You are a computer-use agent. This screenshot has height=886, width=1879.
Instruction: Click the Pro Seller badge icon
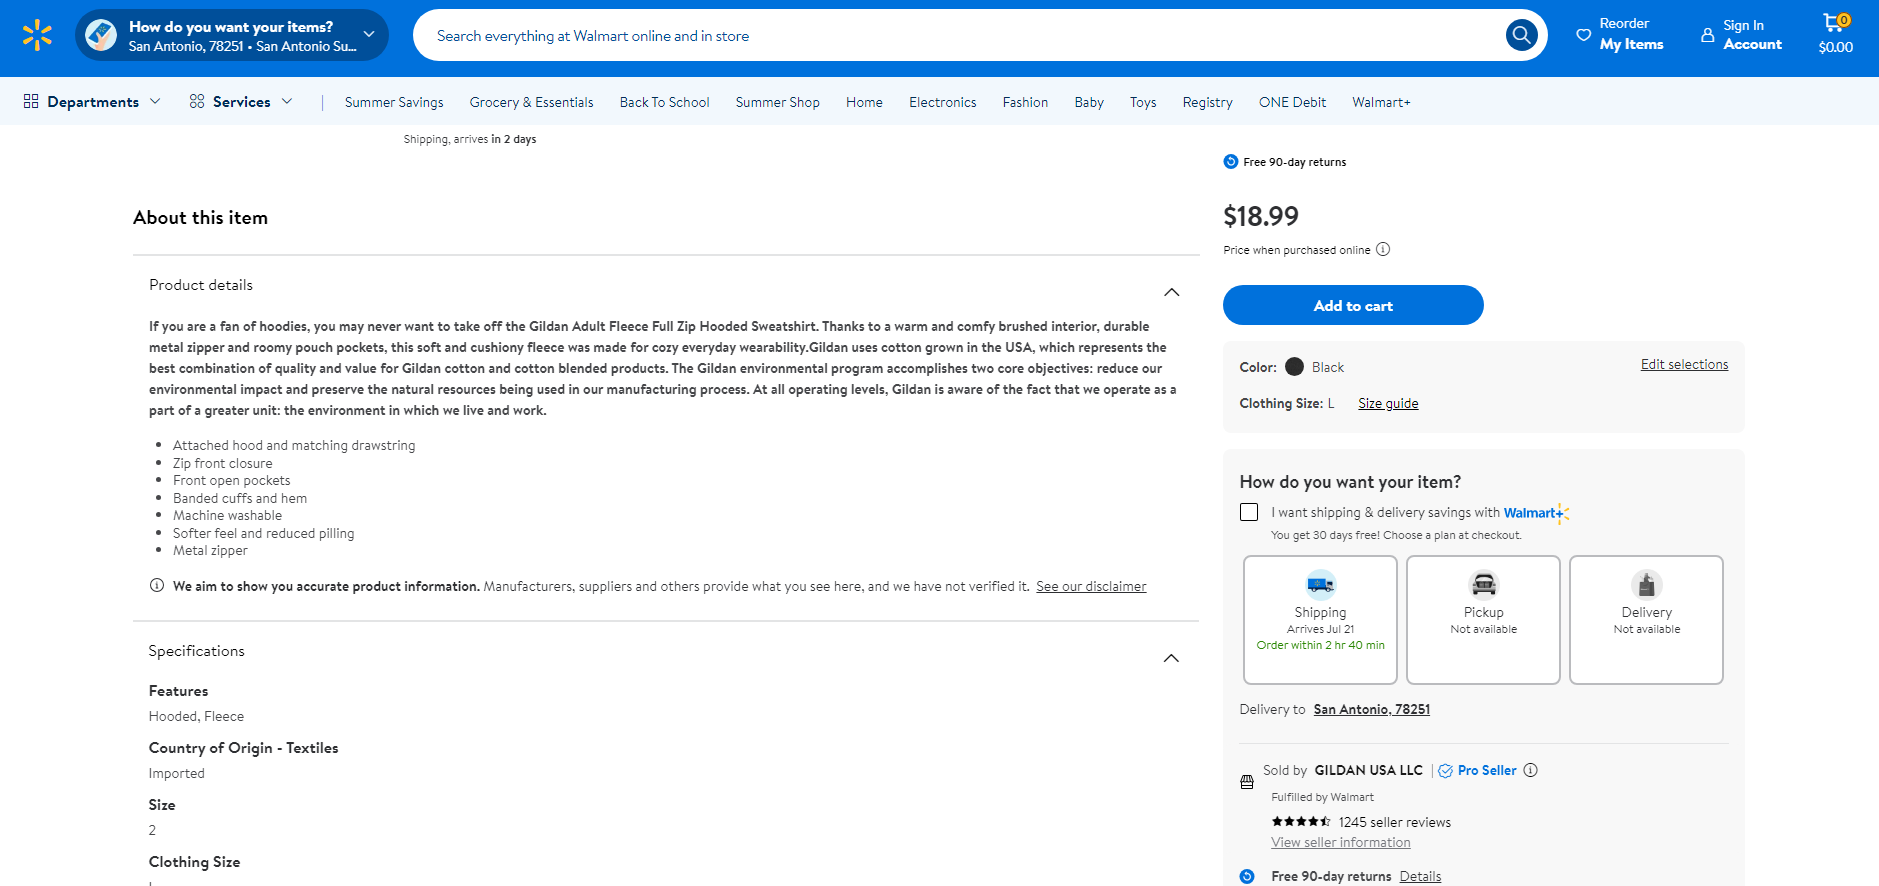1445,771
